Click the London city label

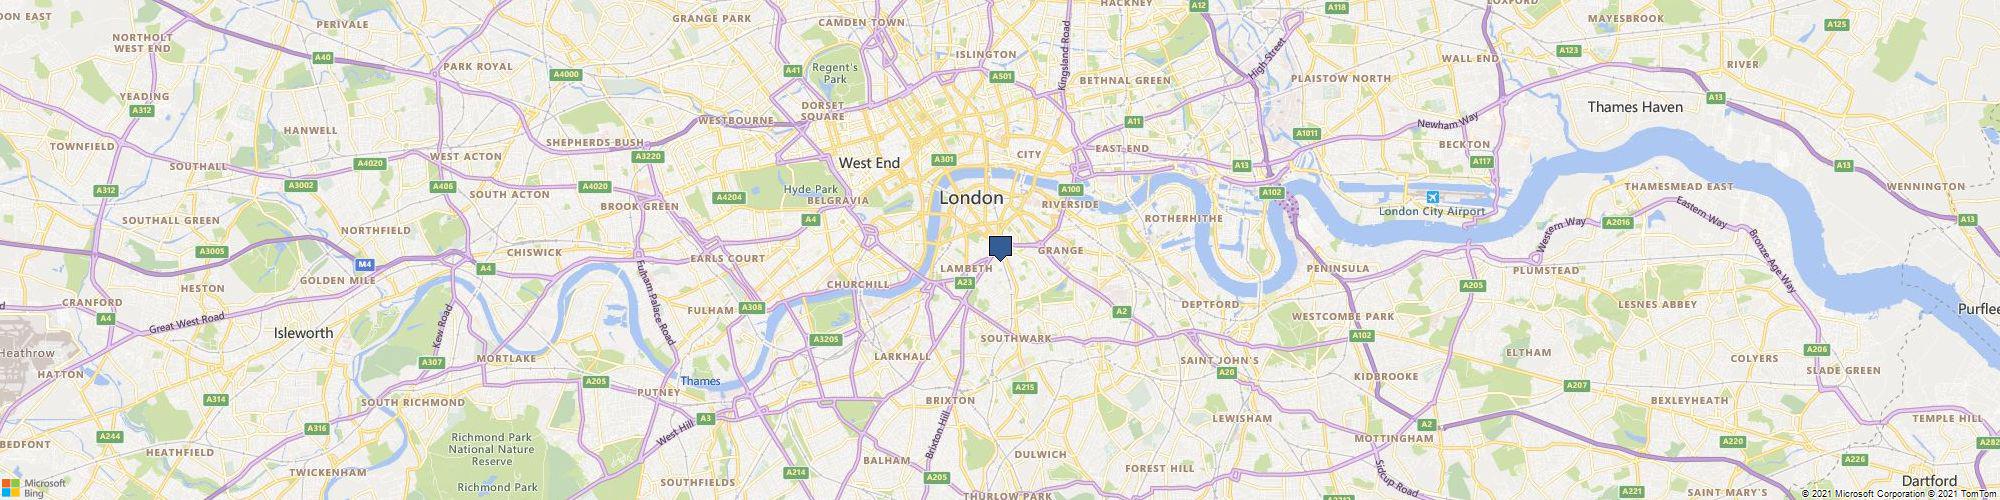(971, 198)
